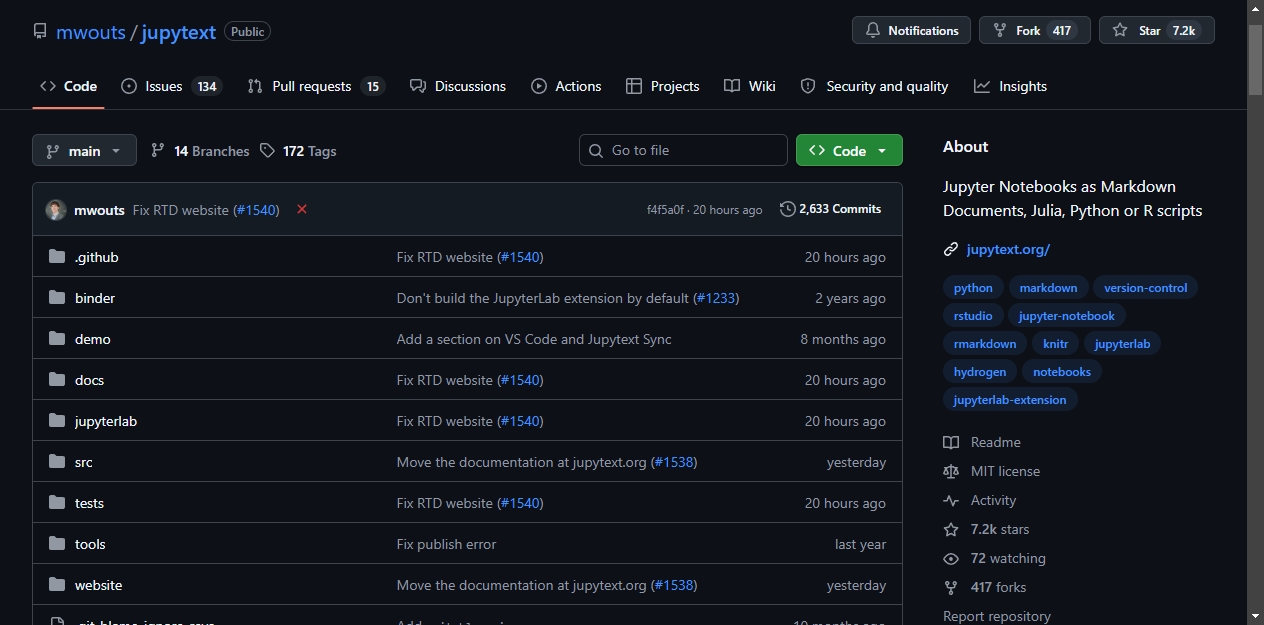Open the #1538 link in src row
This screenshot has width=1264, height=625.
(674, 462)
